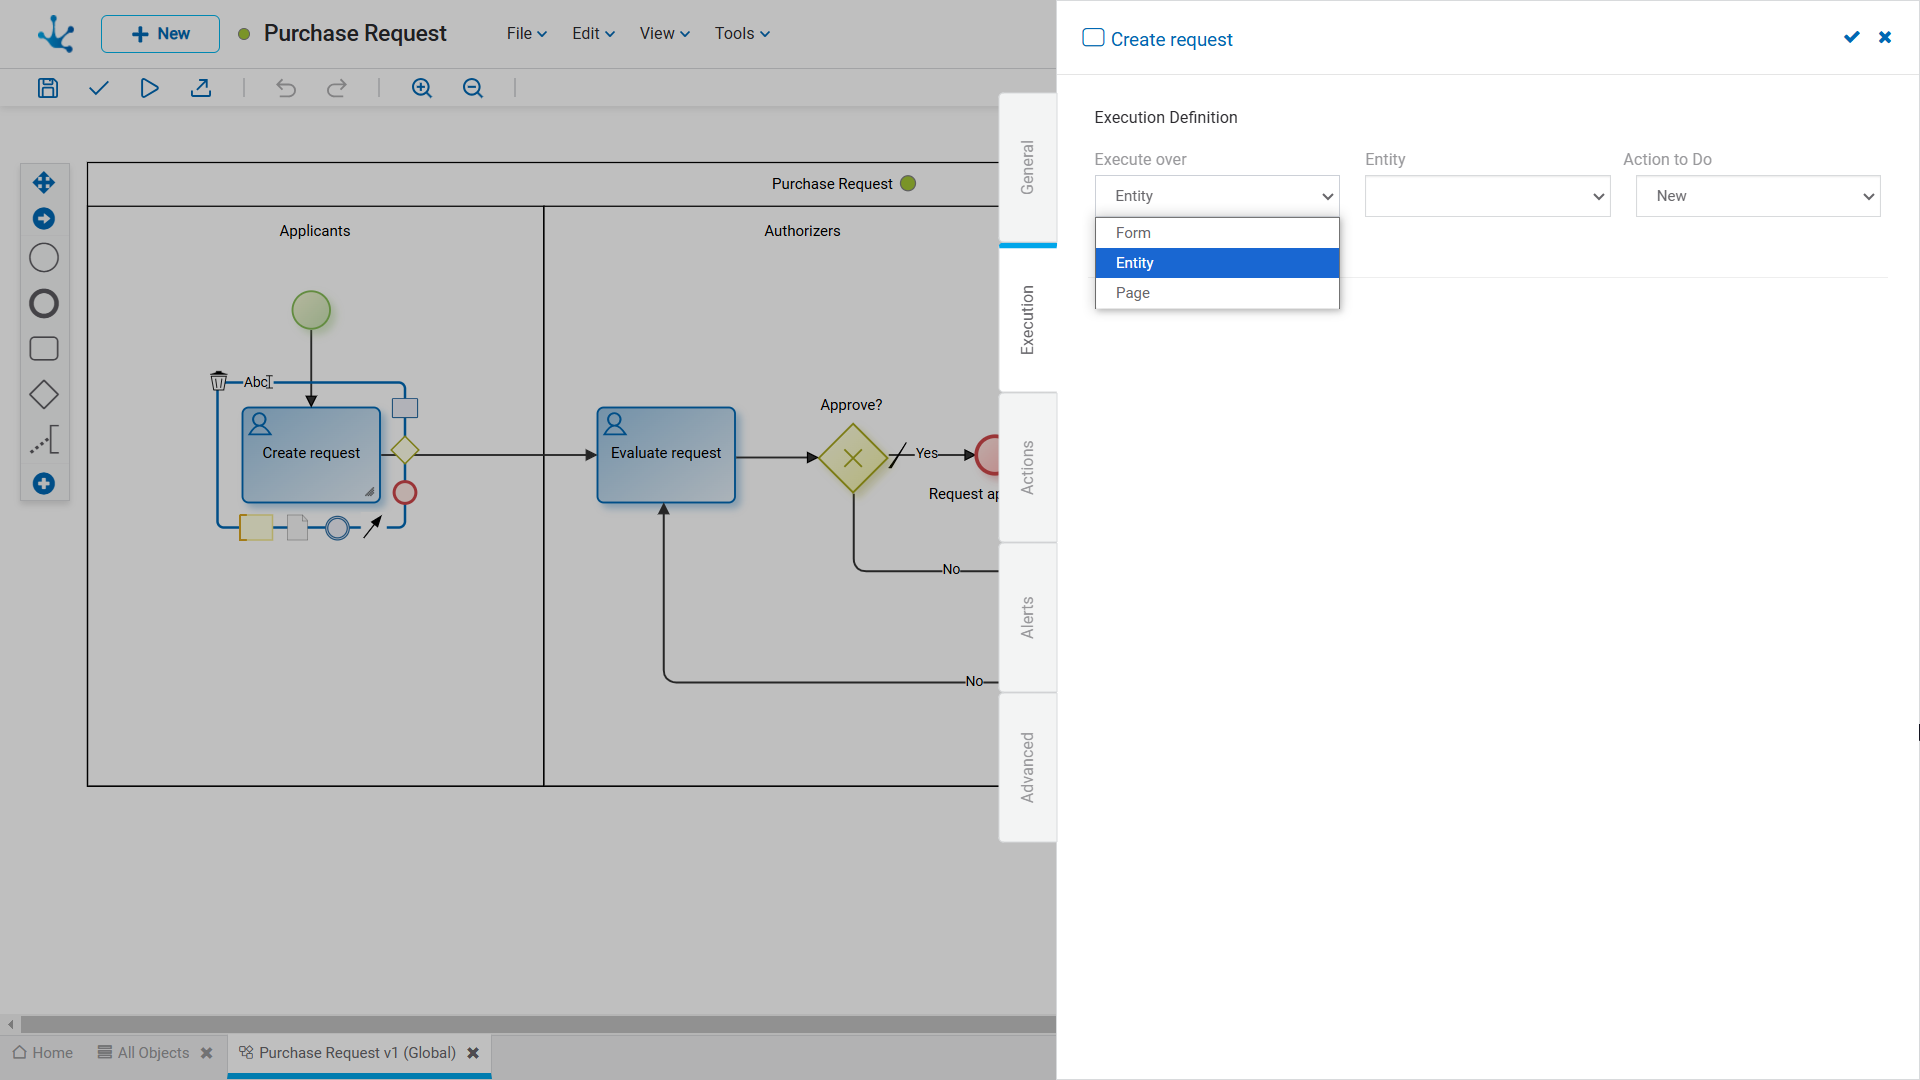
Task: Click the save diagram icon
Action: pos(48,88)
